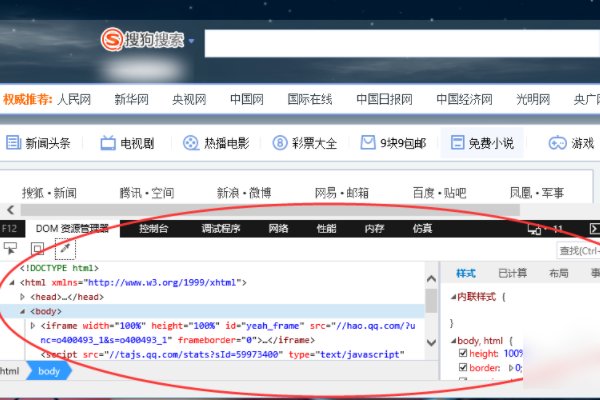600x400 pixels.
Task: Select the color picker eyedropper tool
Action: coord(65,248)
